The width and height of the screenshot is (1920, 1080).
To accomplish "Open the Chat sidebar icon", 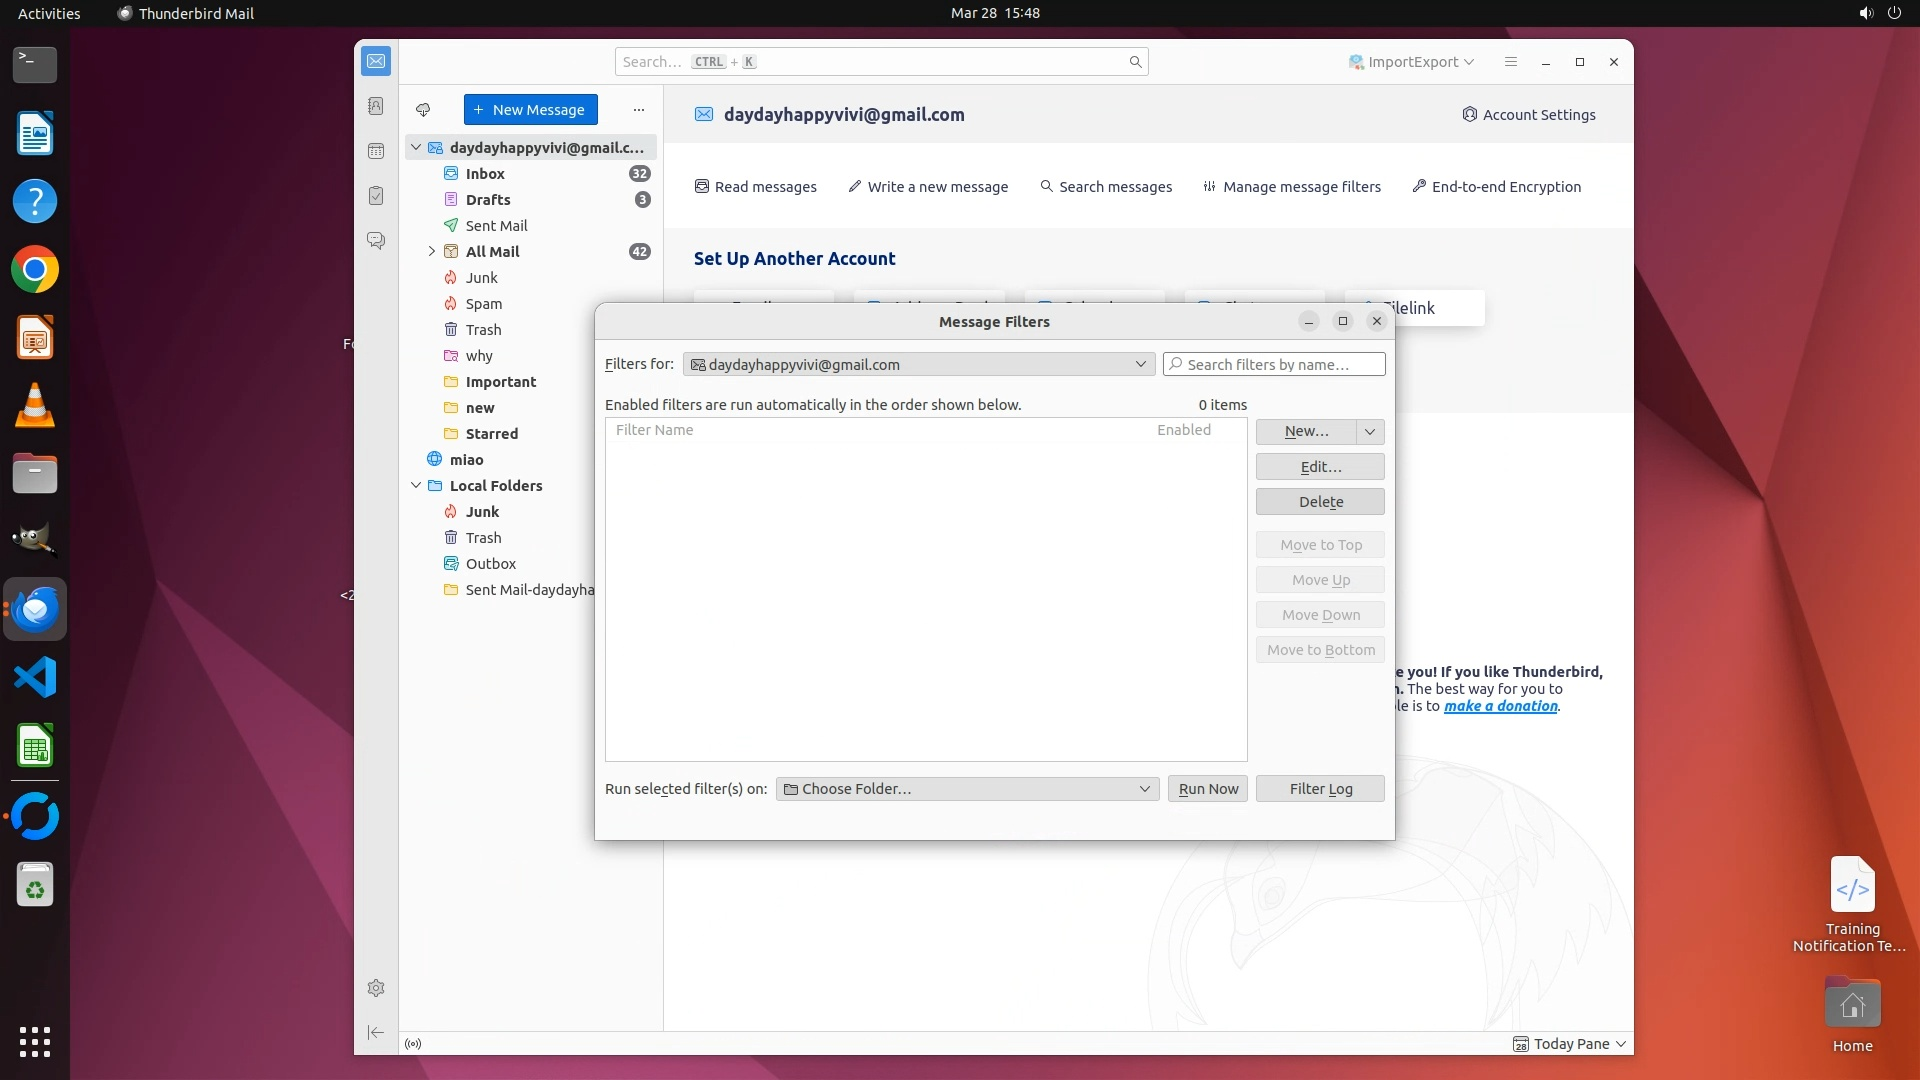I will point(376,241).
